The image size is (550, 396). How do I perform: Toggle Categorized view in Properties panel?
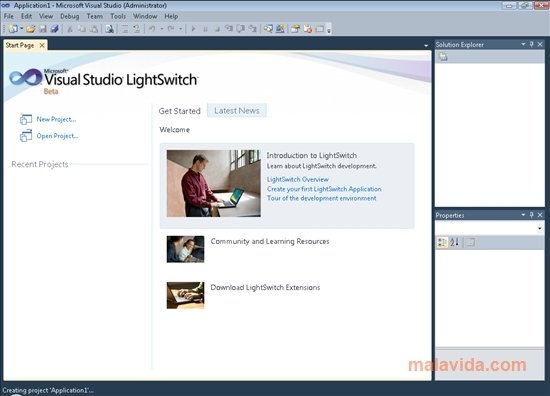pyautogui.click(x=442, y=242)
